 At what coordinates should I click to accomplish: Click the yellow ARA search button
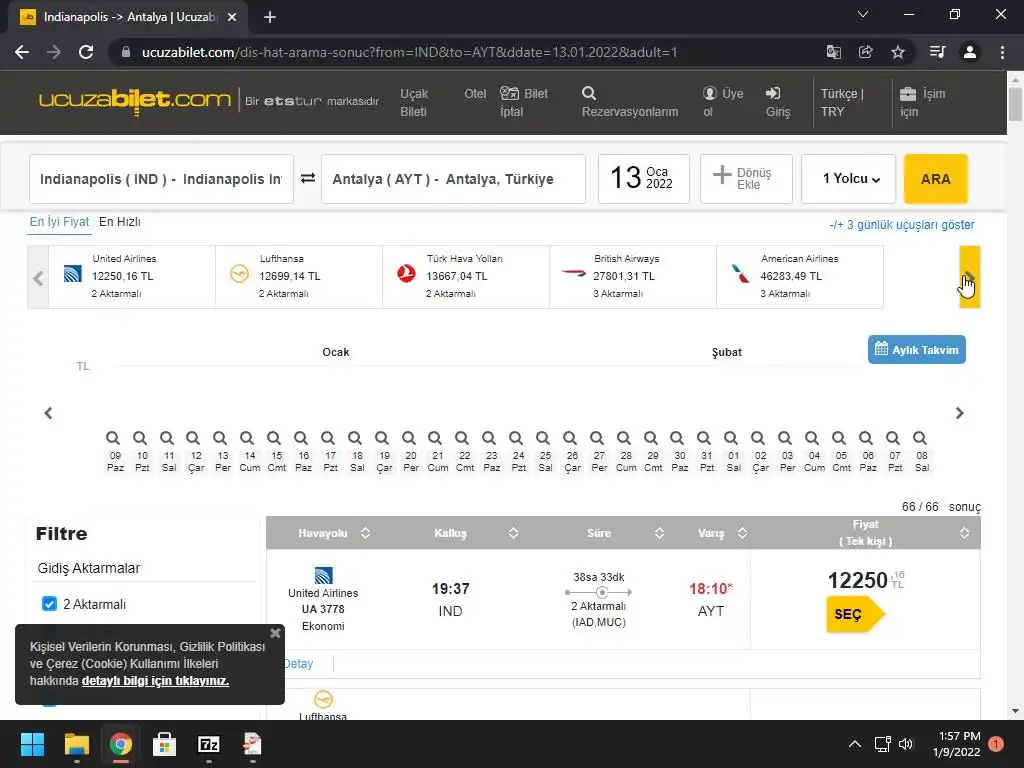pyautogui.click(x=935, y=178)
